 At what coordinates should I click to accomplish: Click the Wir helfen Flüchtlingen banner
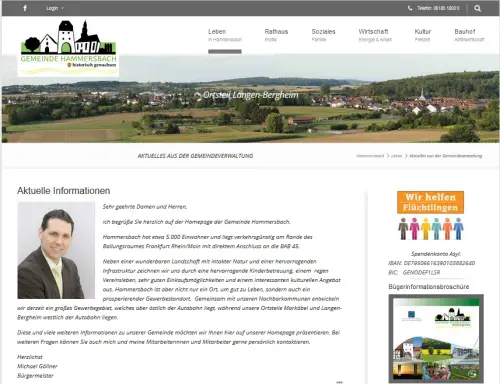[x=430, y=202]
